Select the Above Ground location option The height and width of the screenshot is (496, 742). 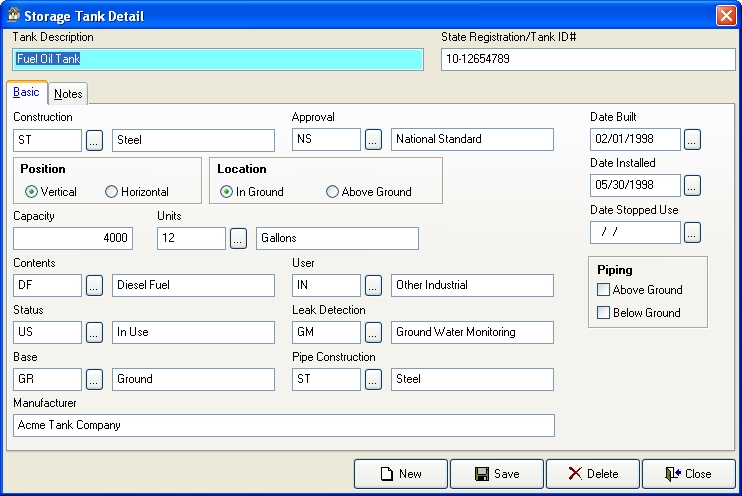pyautogui.click(x=333, y=192)
